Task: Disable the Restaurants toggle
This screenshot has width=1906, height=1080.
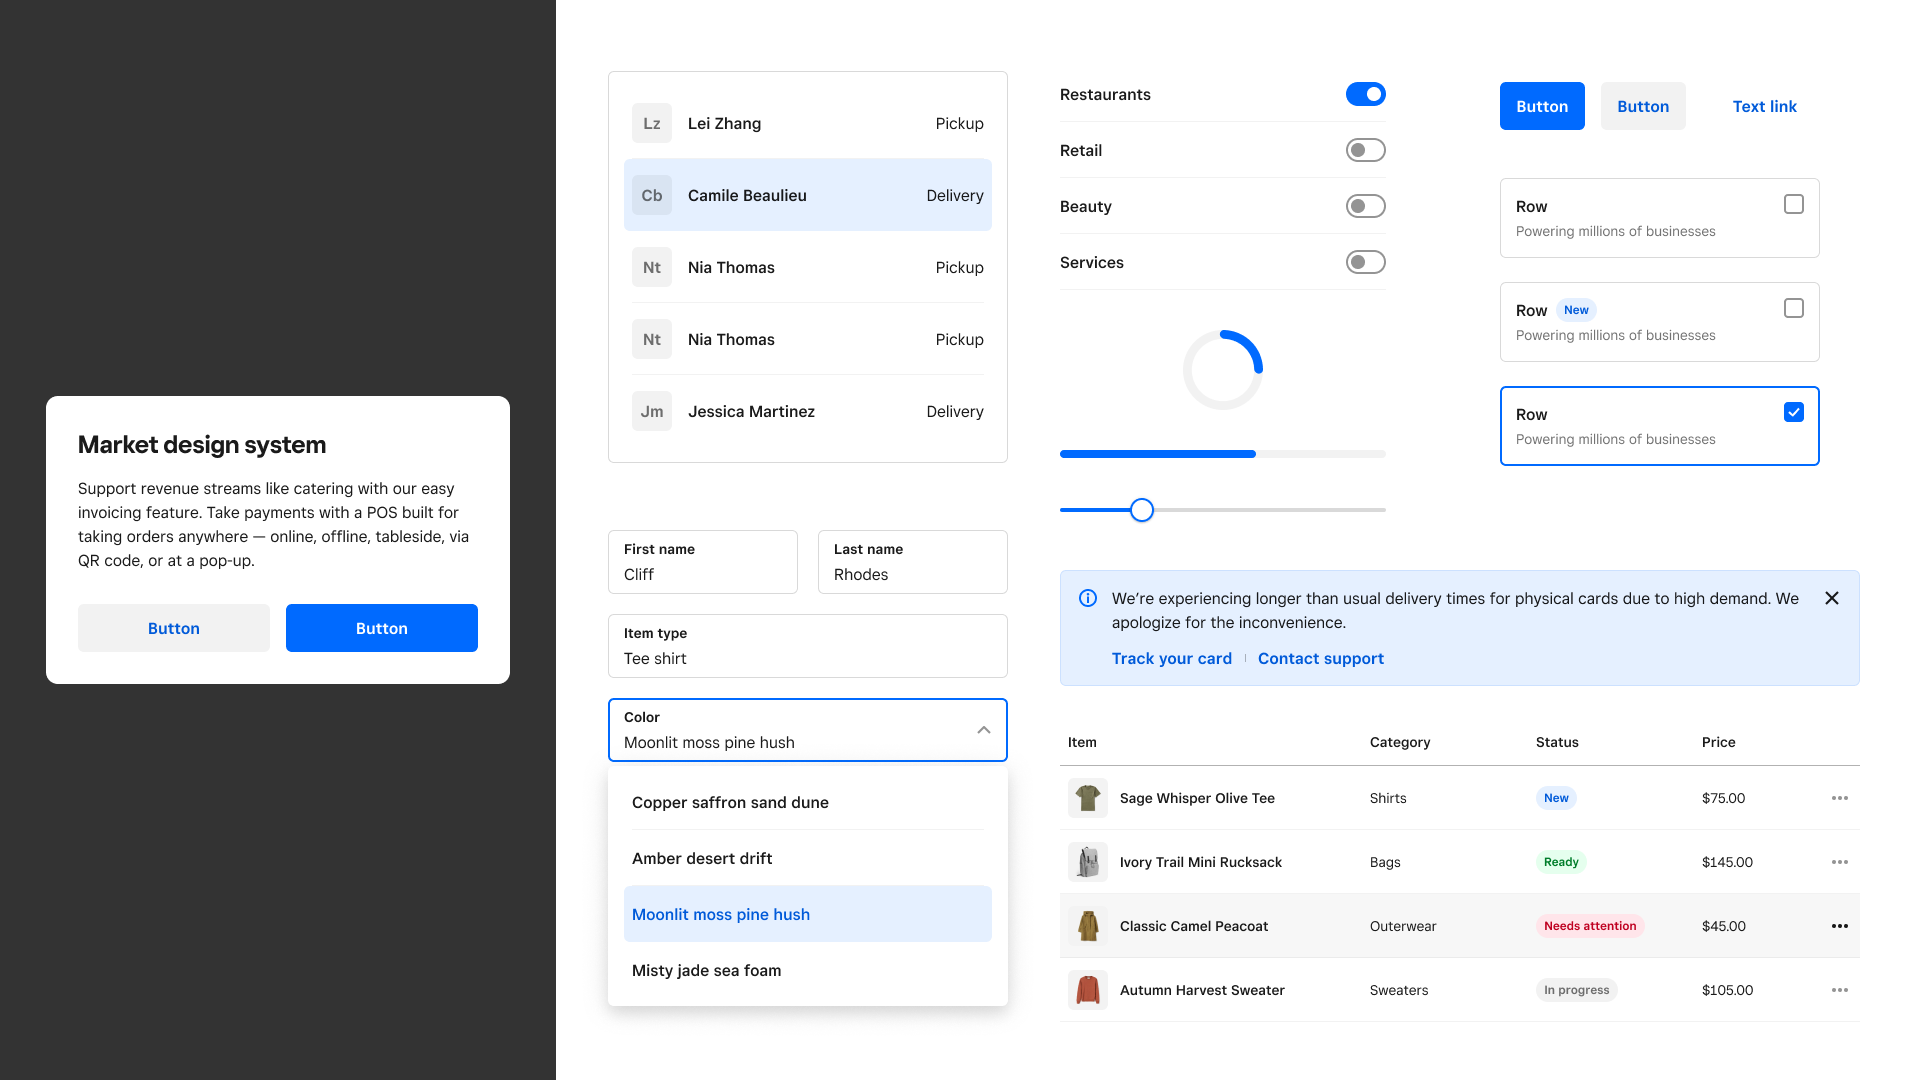Action: (x=1366, y=94)
